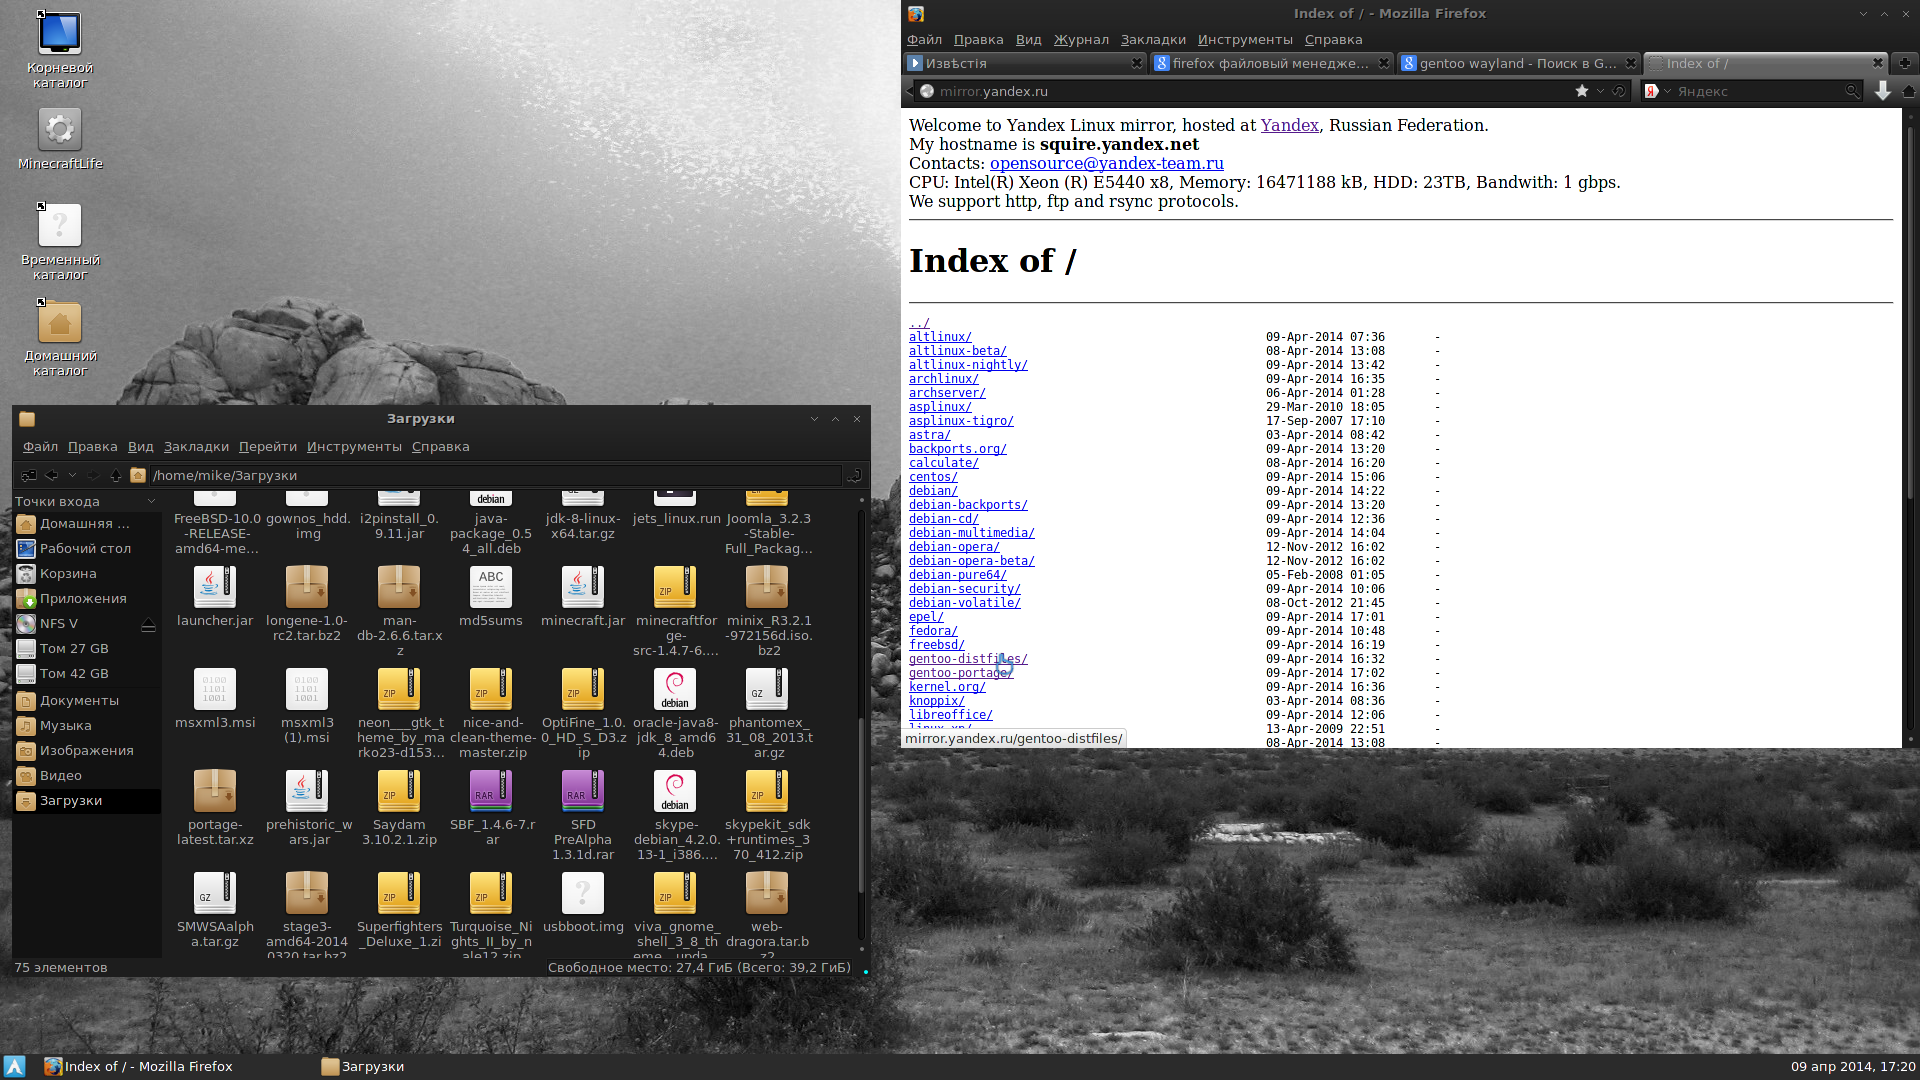Open the Firefox URL history dropdown arrow
This screenshot has height=1080, width=1920.
tap(1600, 91)
